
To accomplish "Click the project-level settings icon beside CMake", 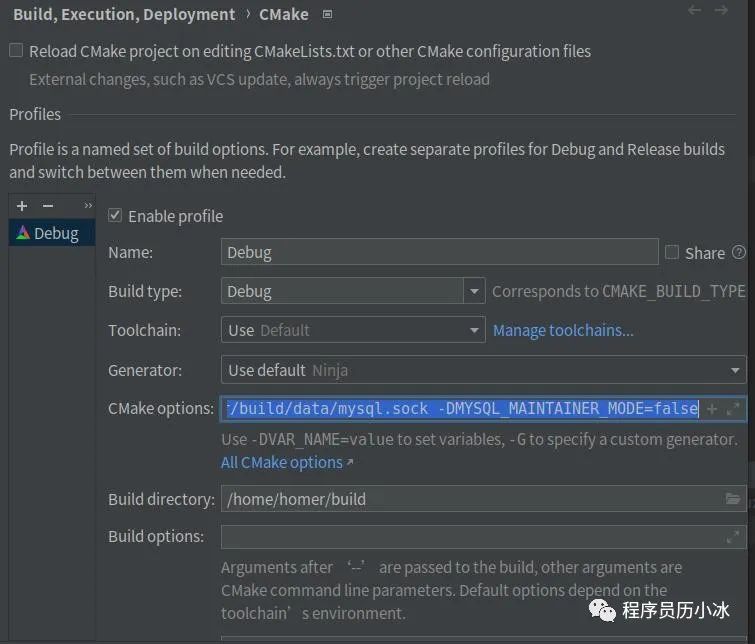I will tap(328, 15).
